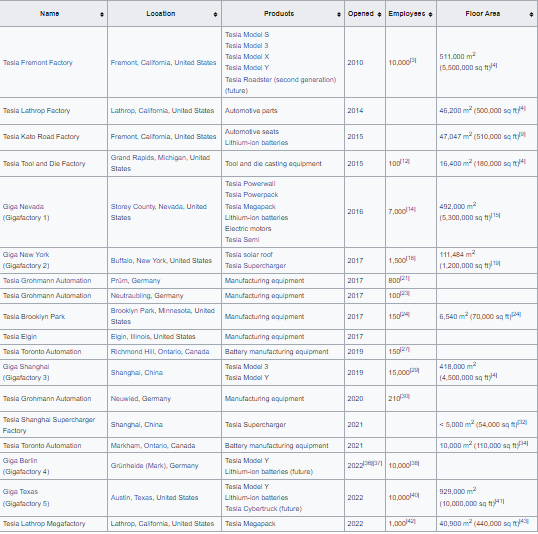
Task: Sort the table by Products column
Action: click(339, 14)
